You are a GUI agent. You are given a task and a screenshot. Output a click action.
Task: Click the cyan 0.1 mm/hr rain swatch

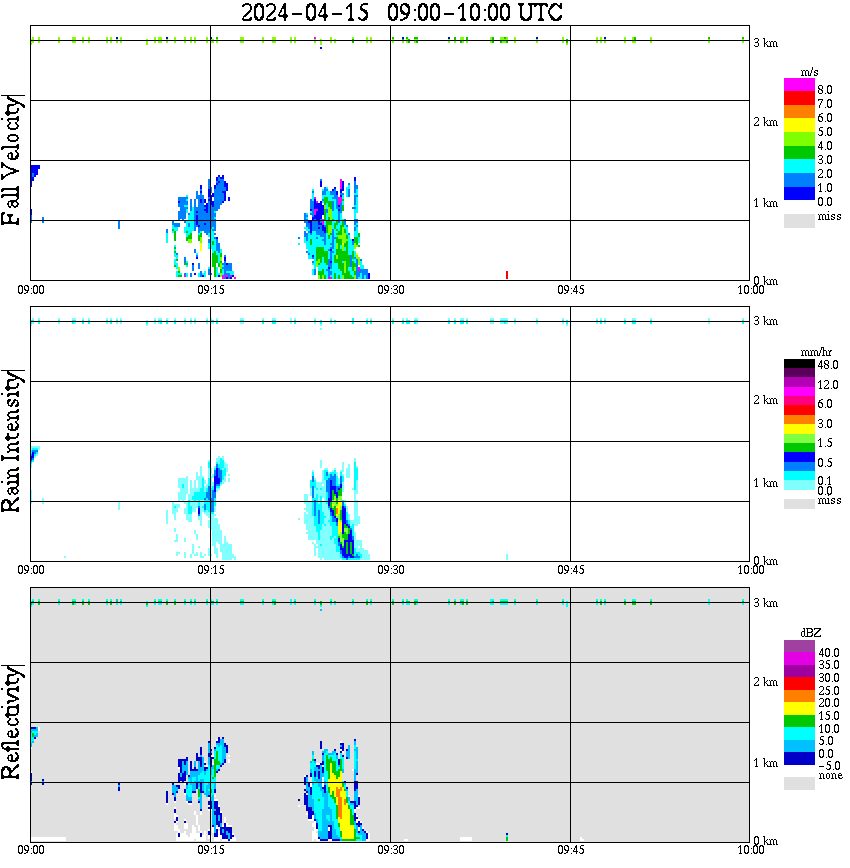coord(799,476)
